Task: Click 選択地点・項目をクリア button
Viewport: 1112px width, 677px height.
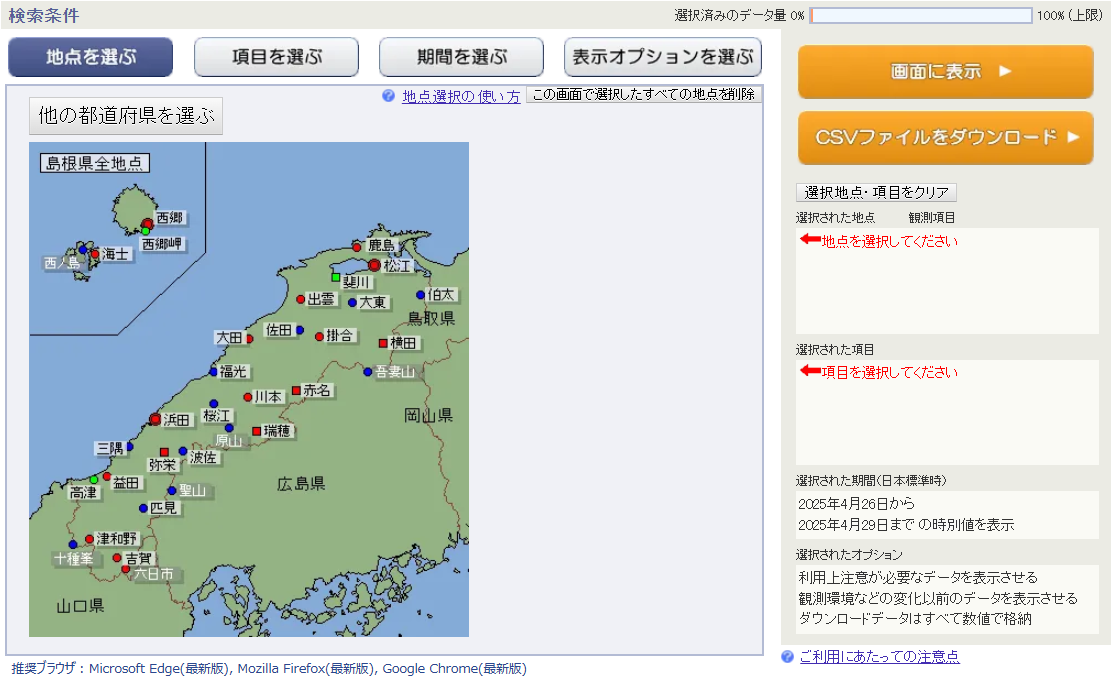Action: (x=876, y=192)
